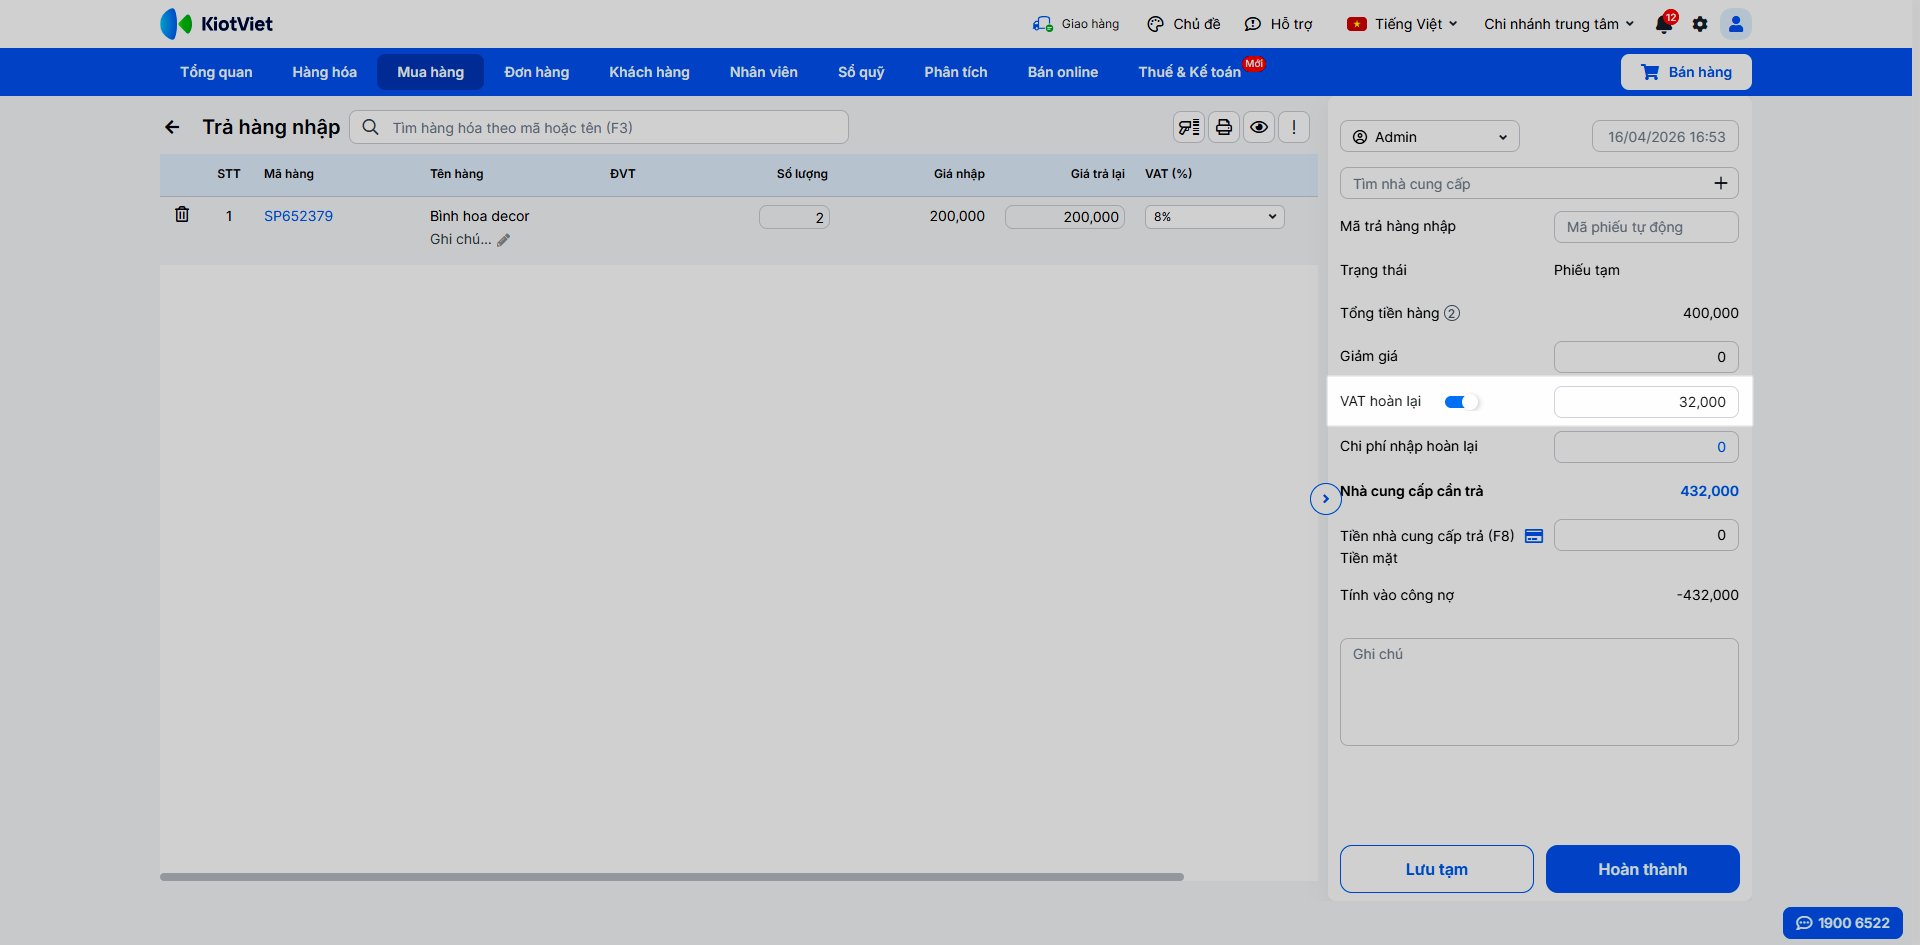Click the Chi phí nhập hoàn lại field
Image resolution: width=1920 pixels, height=945 pixels.
[1646, 447]
